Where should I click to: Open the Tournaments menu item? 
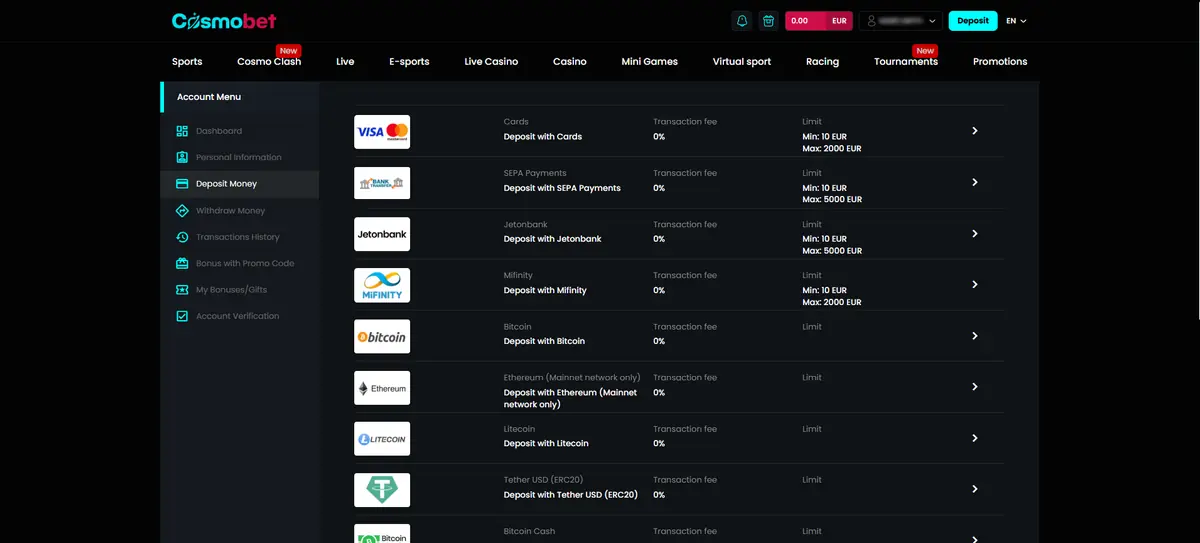click(906, 62)
